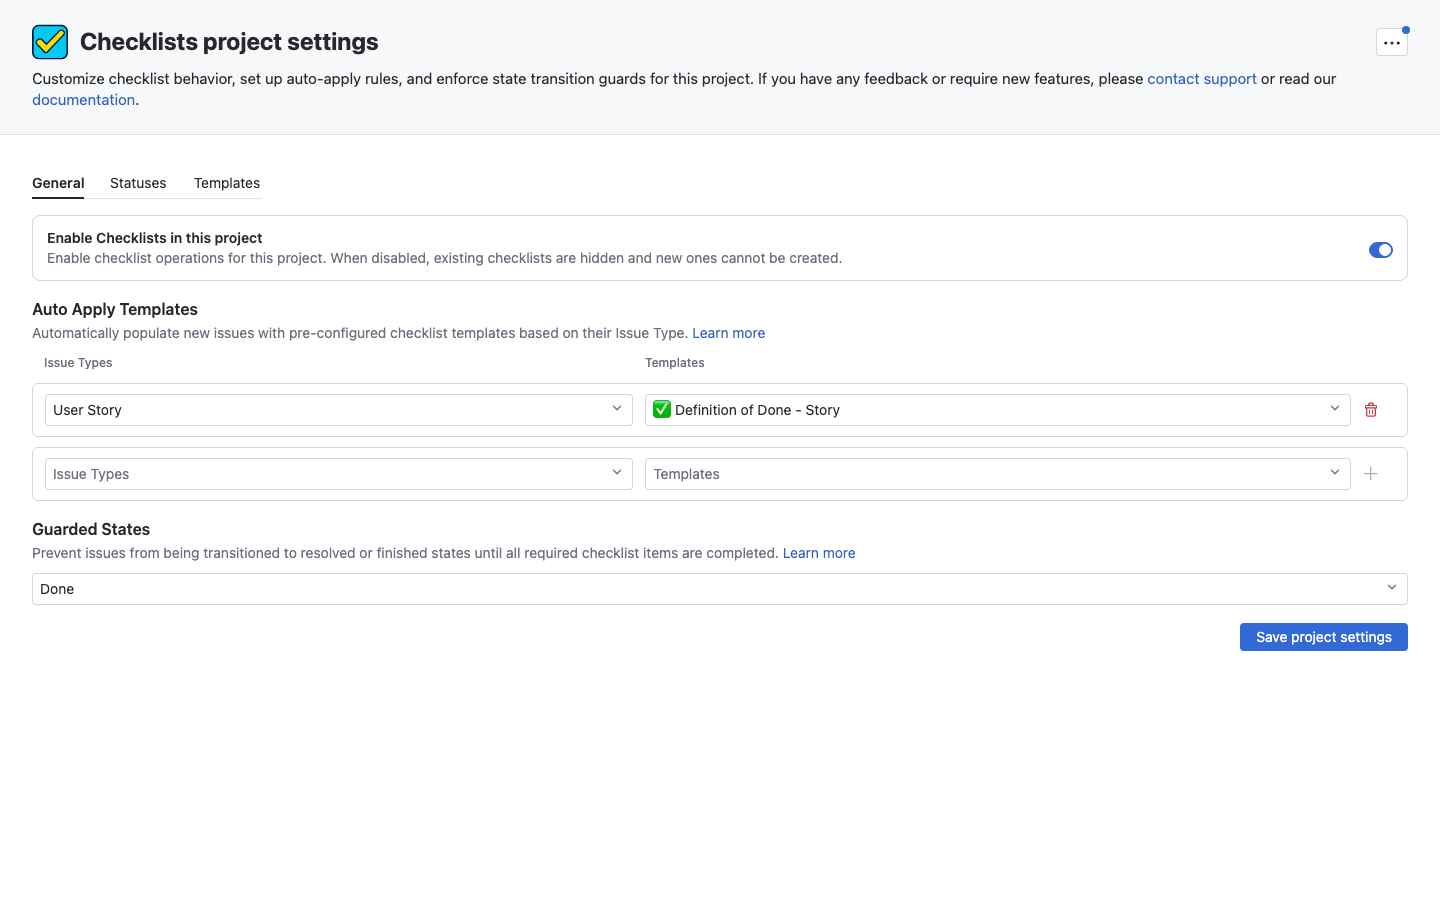Open the documentation link
This screenshot has height=900, width=1440.
(84, 100)
